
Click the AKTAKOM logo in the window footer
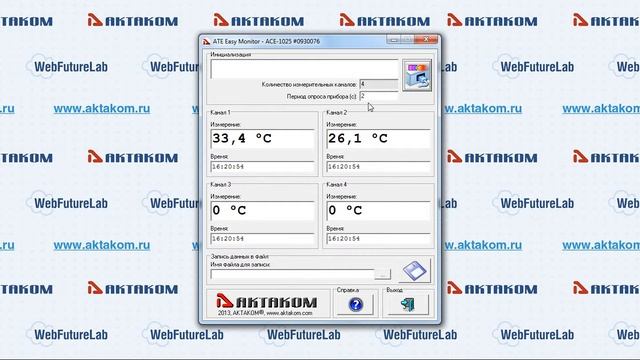coord(267,301)
